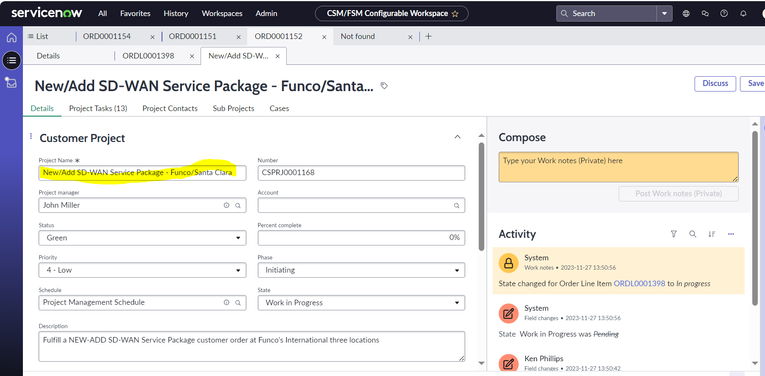Show Project manager John Miller info icon
Image resolution: width=765 pixels, height=376 pixels.
pos(226,206)
